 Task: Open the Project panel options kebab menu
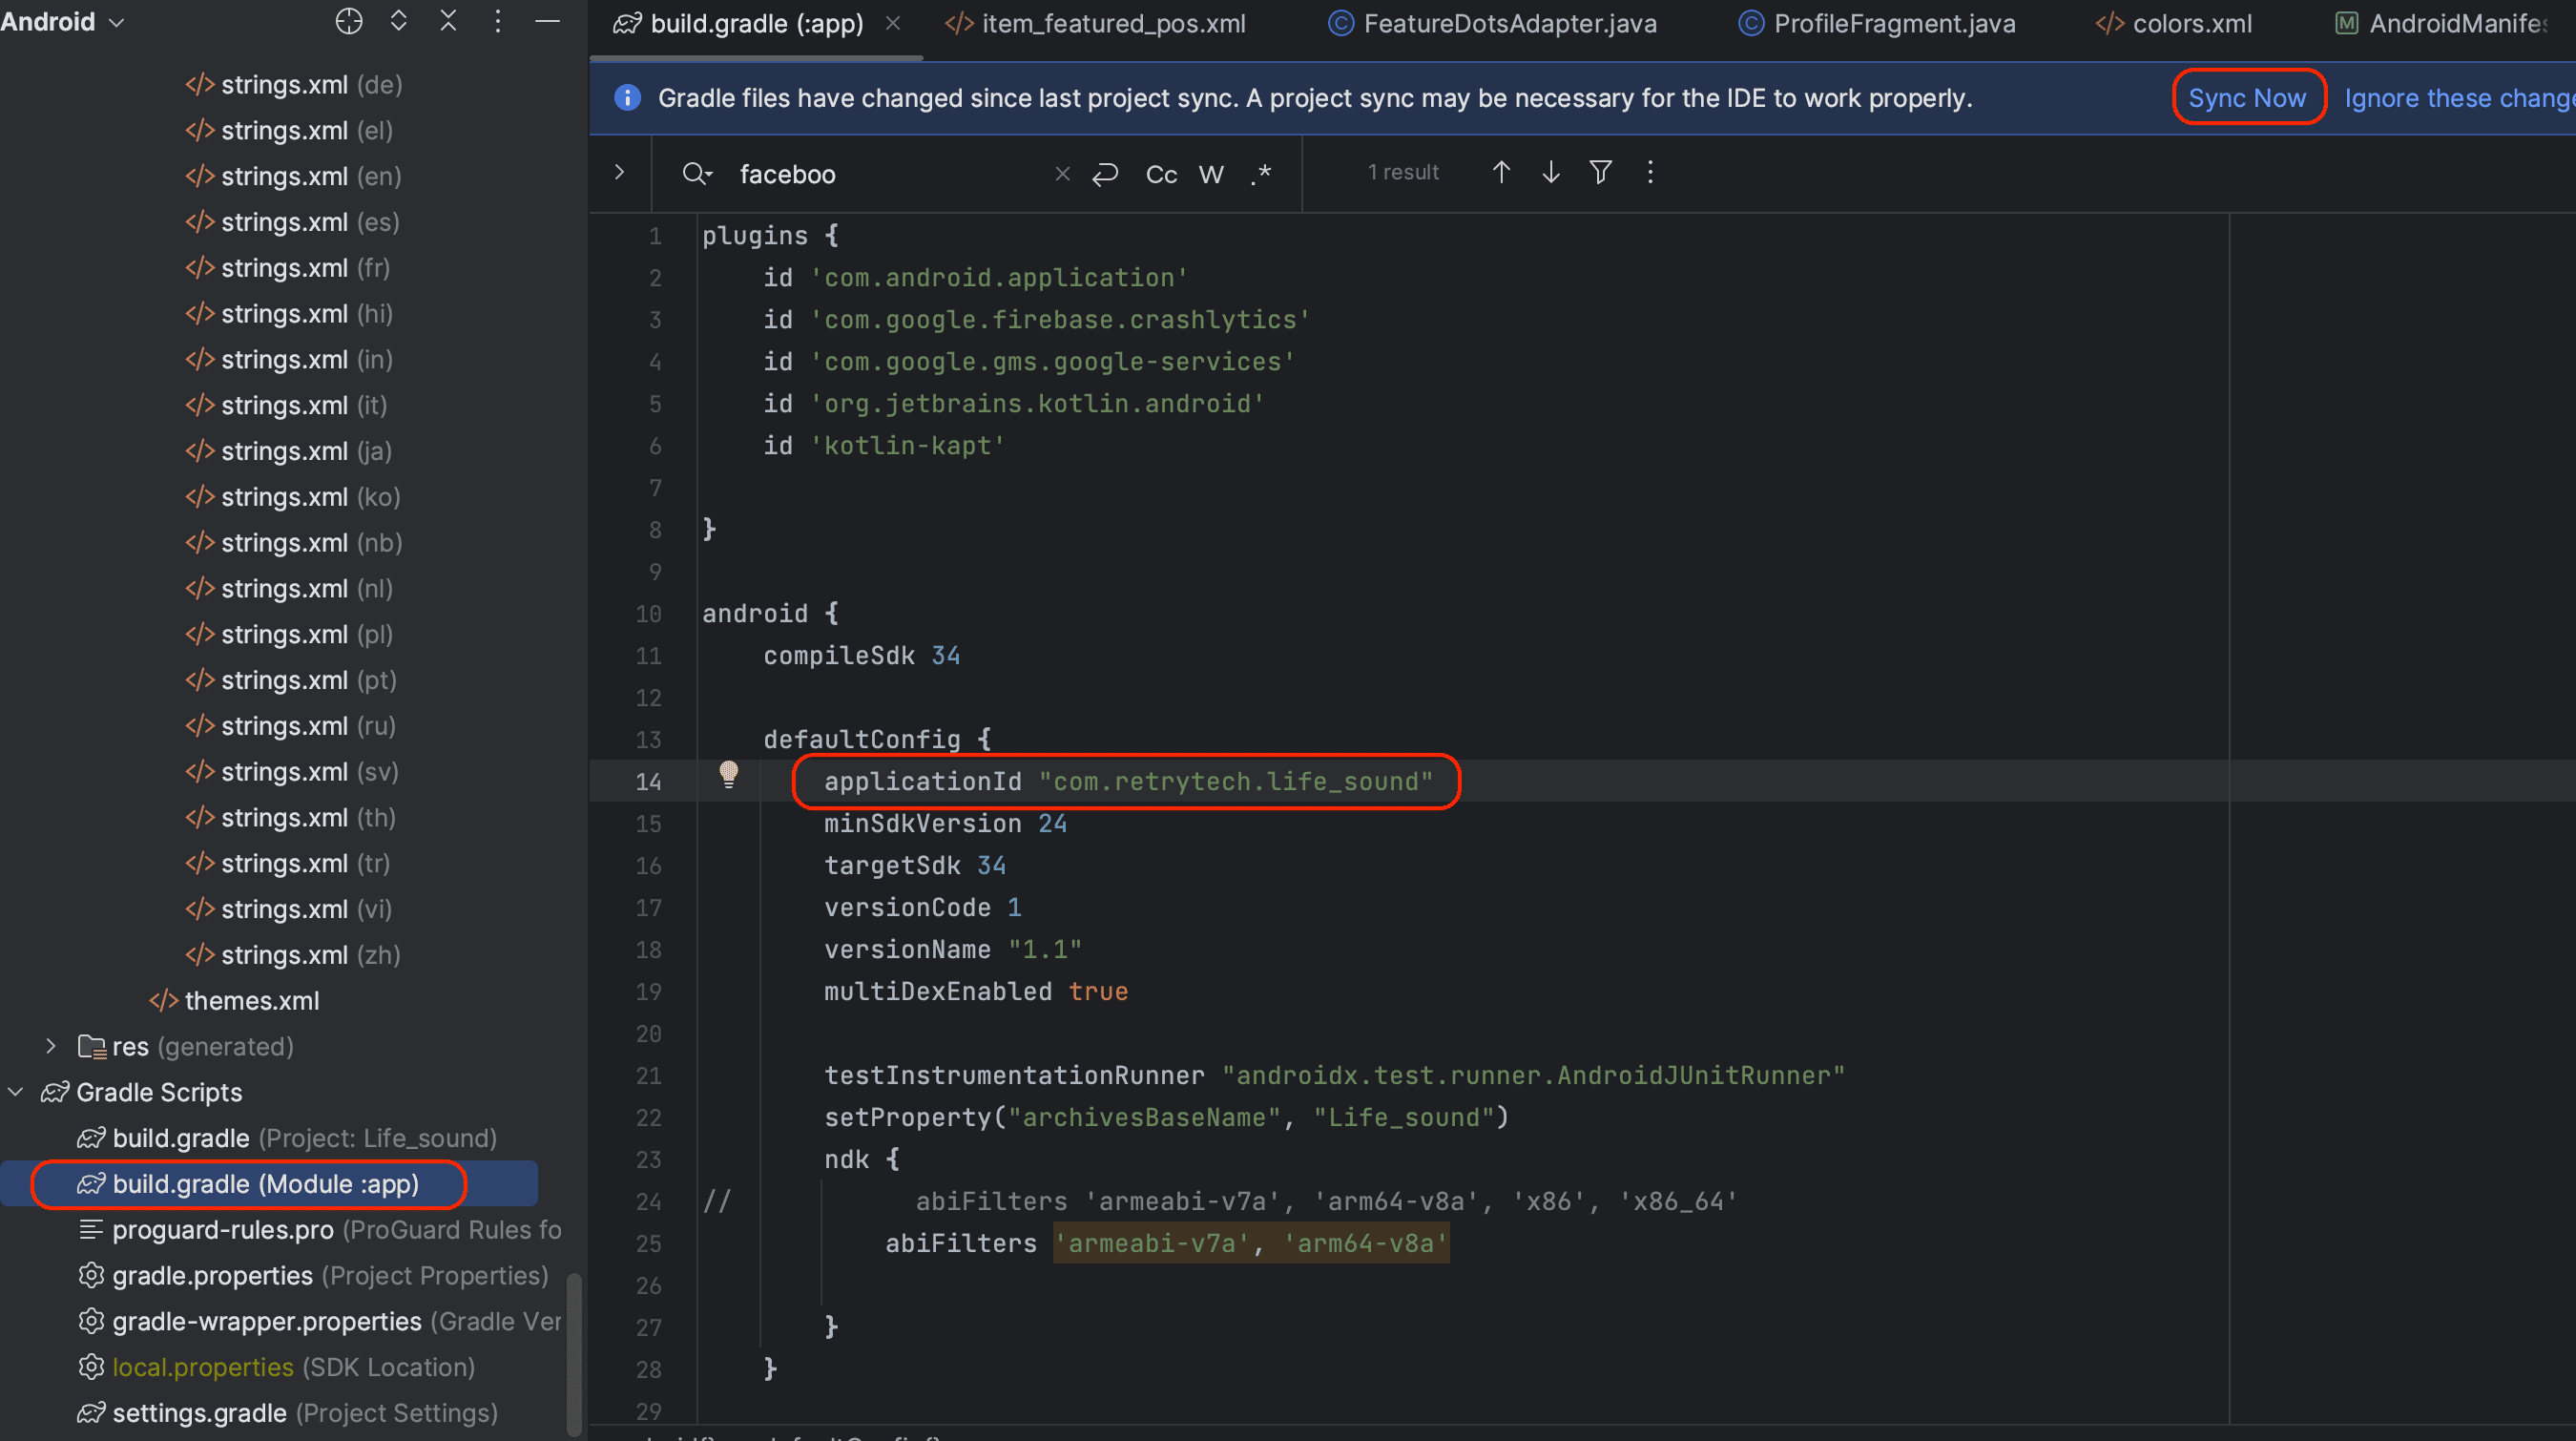click(497, 21)
